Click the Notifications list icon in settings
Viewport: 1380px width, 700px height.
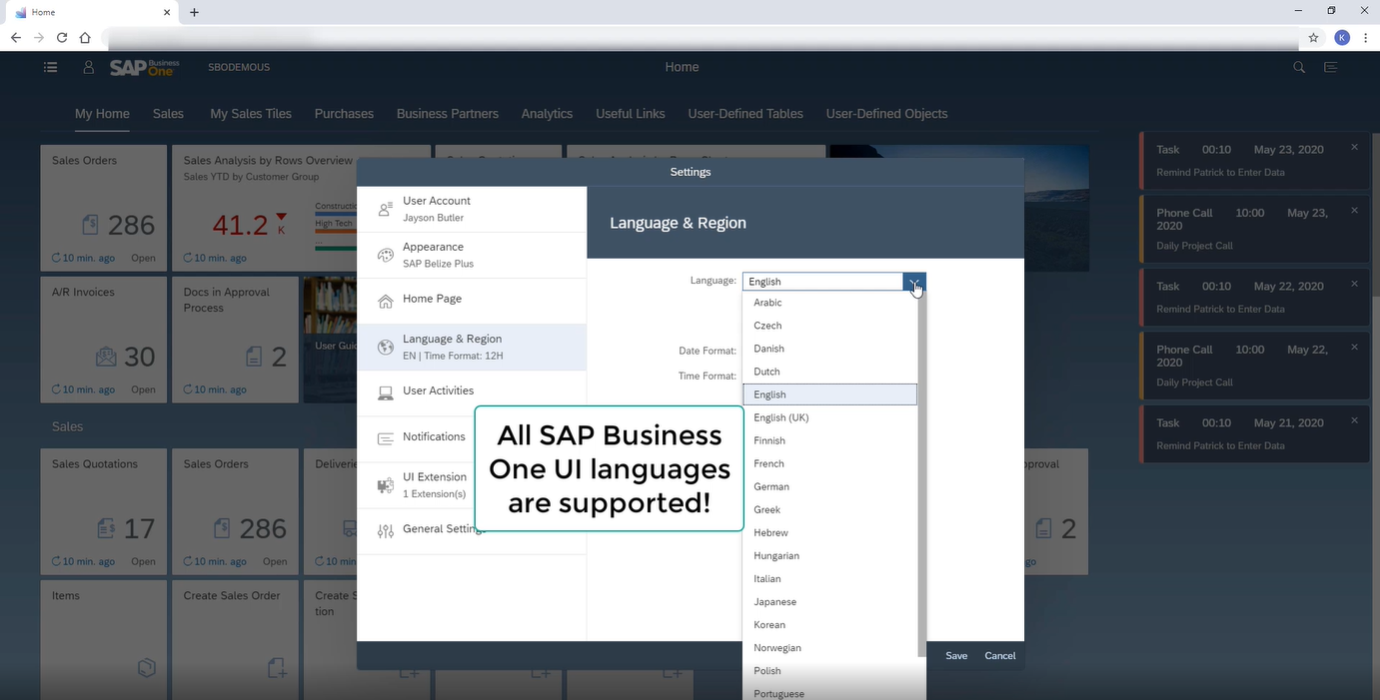[x=385, y=439]
